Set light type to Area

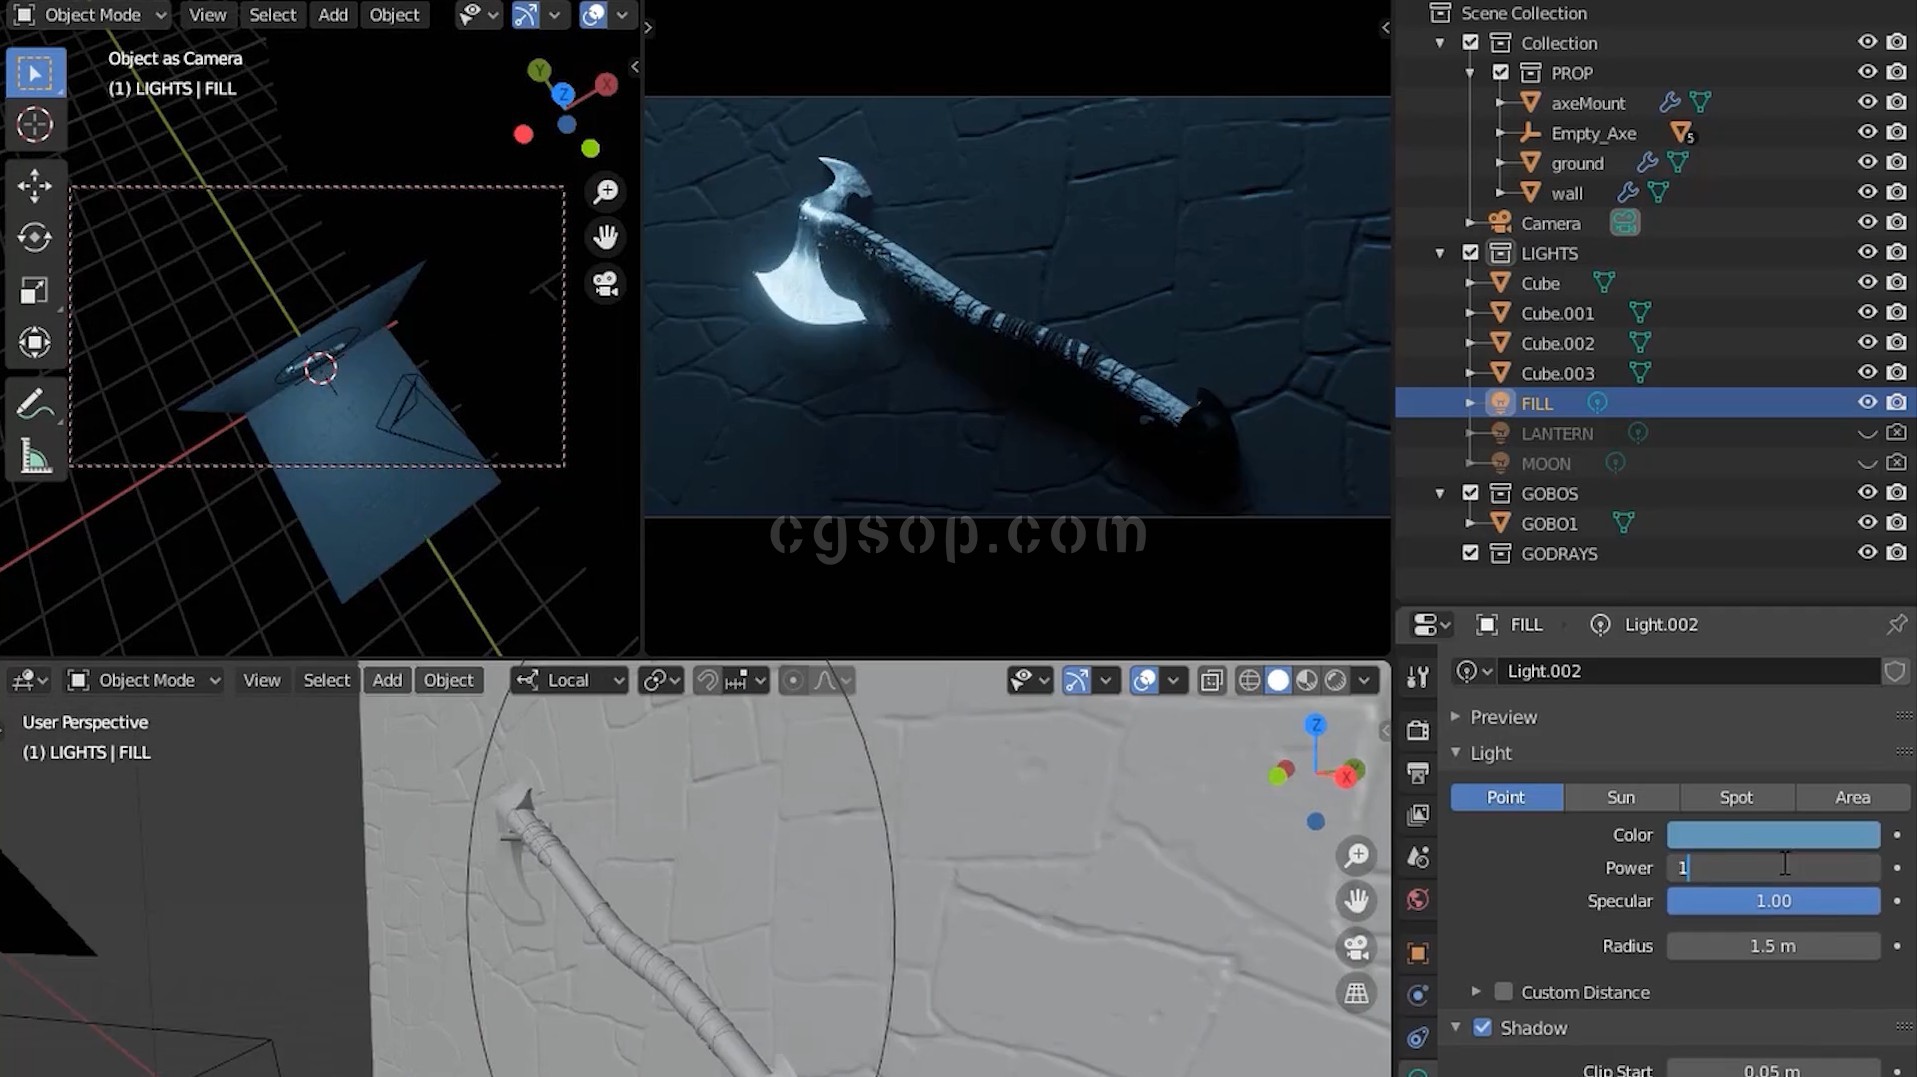click(x=1852, y=798)
